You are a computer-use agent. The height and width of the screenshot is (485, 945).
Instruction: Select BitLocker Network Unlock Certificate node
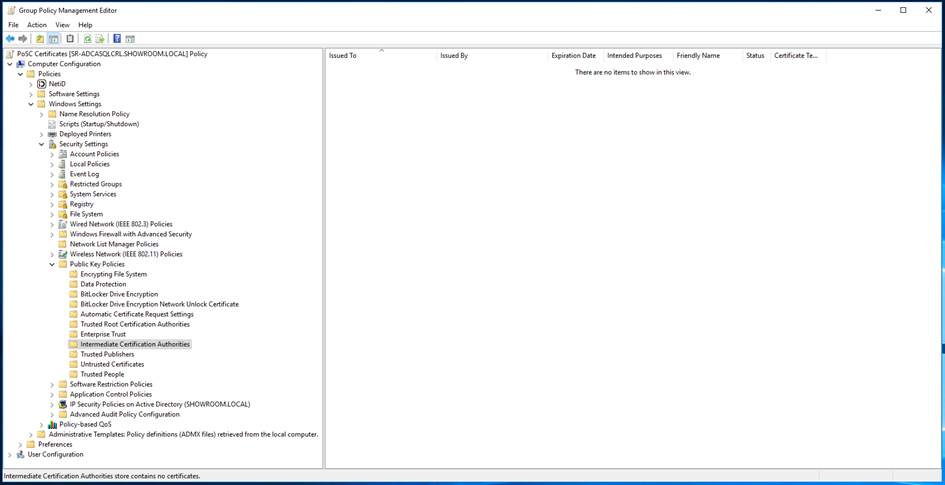click(160, 304)
